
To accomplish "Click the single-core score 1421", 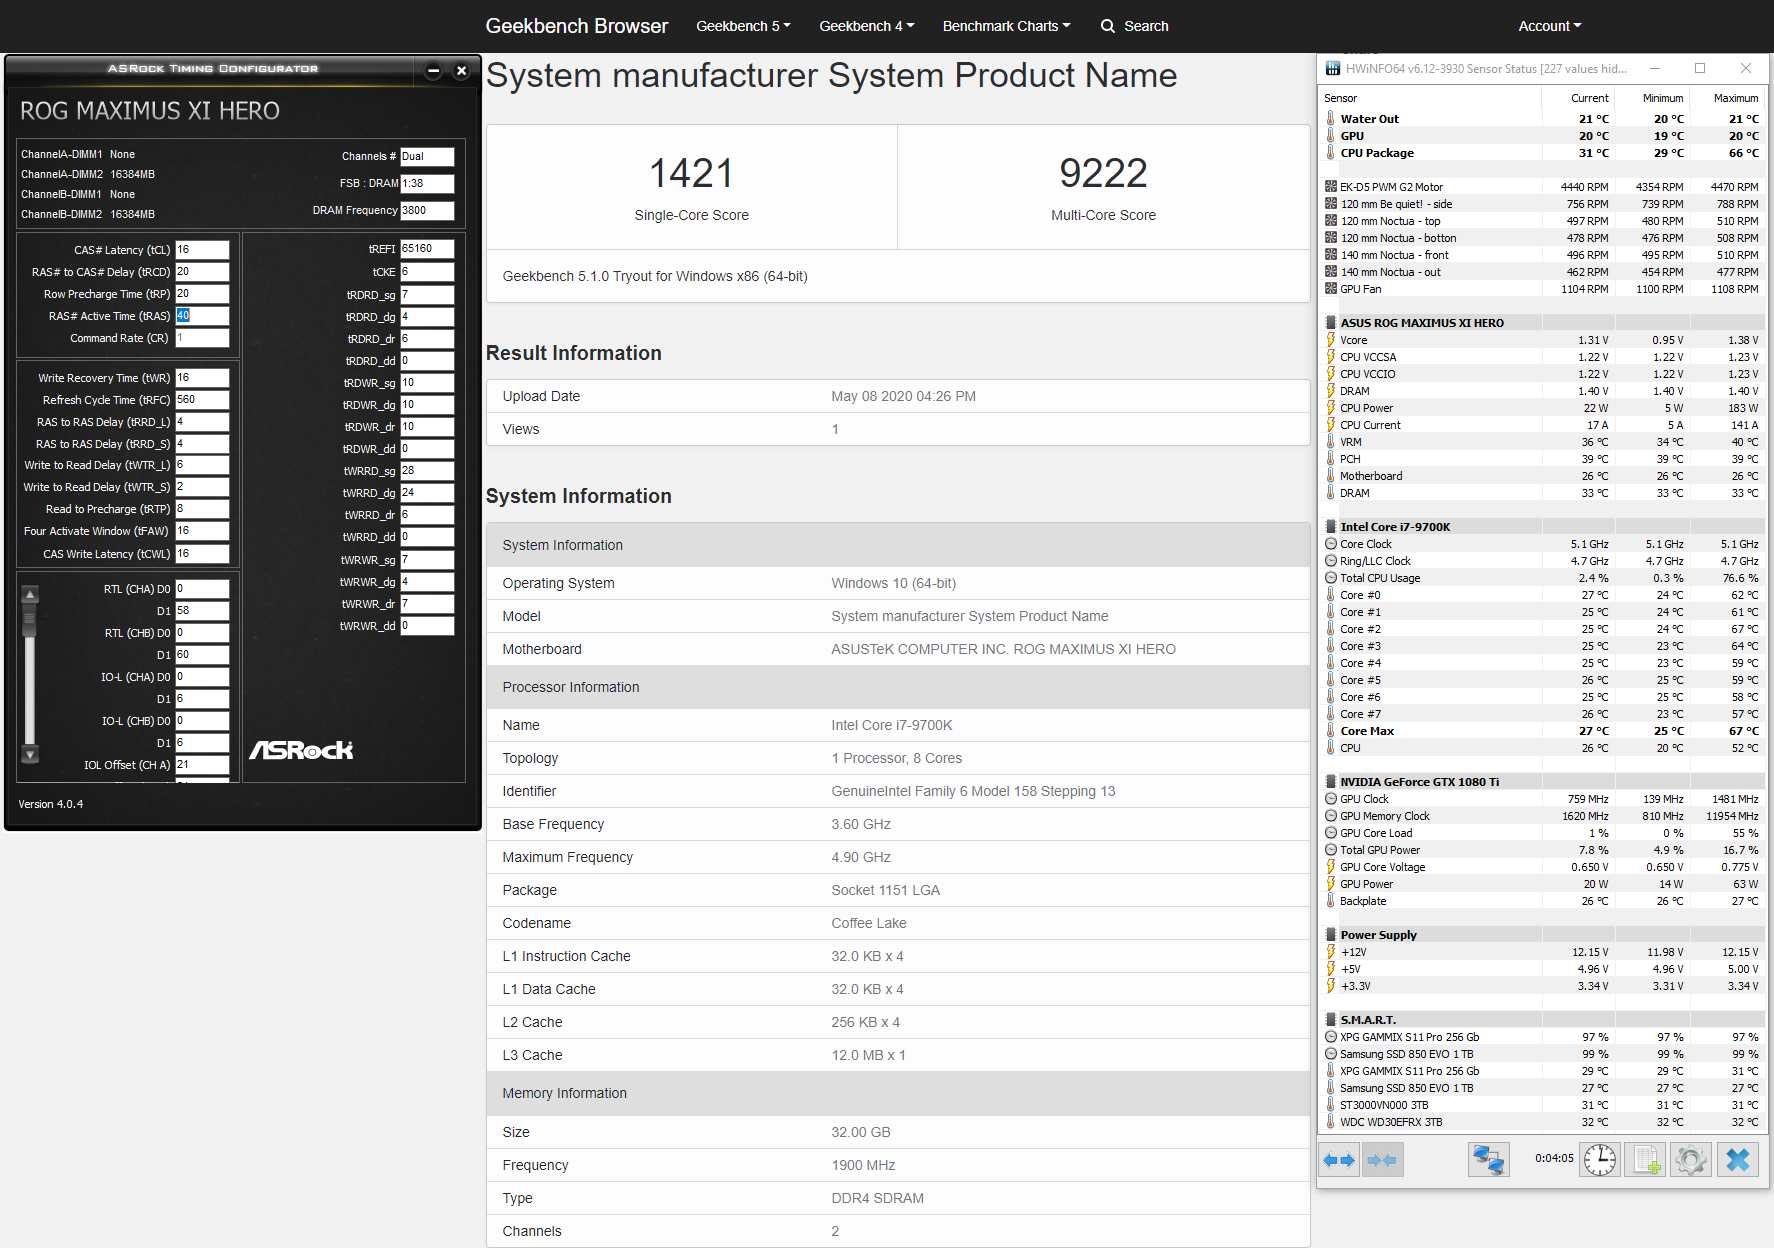I will coord(692,173).
